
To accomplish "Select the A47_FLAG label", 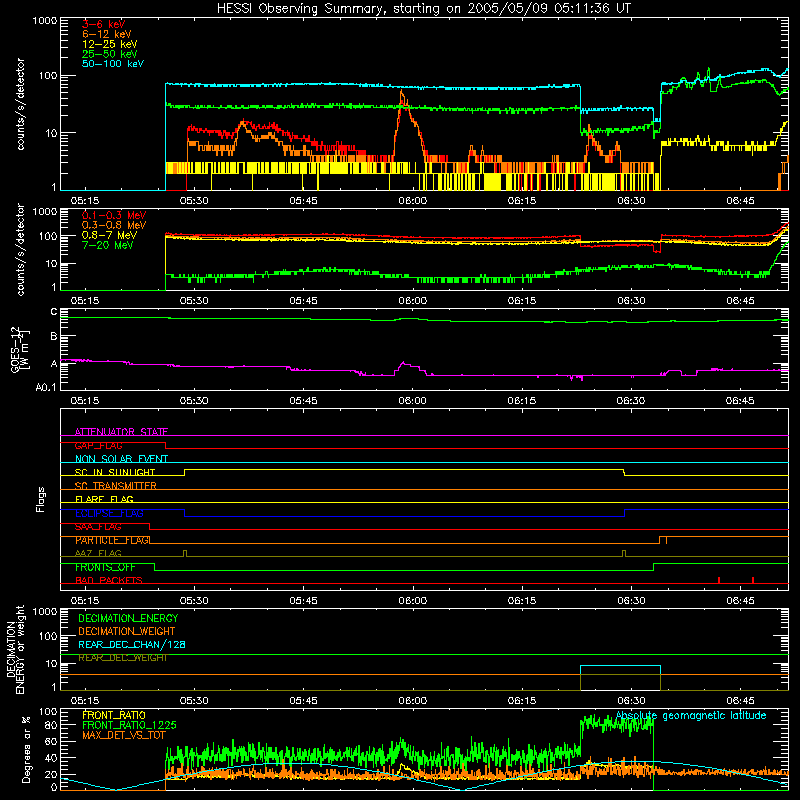I will 98,553.
